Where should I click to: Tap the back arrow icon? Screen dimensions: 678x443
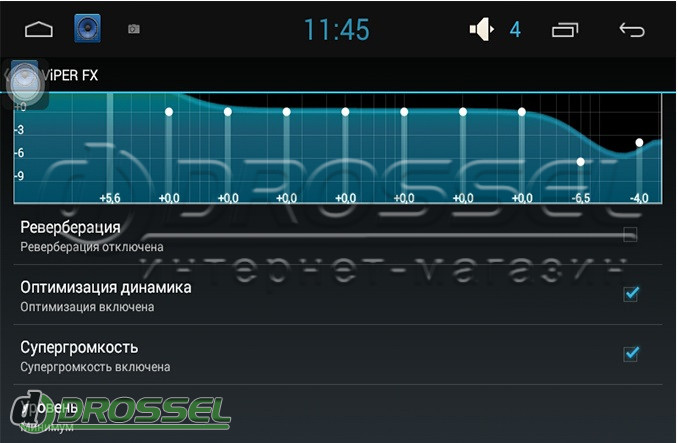[x=632, y=29]
